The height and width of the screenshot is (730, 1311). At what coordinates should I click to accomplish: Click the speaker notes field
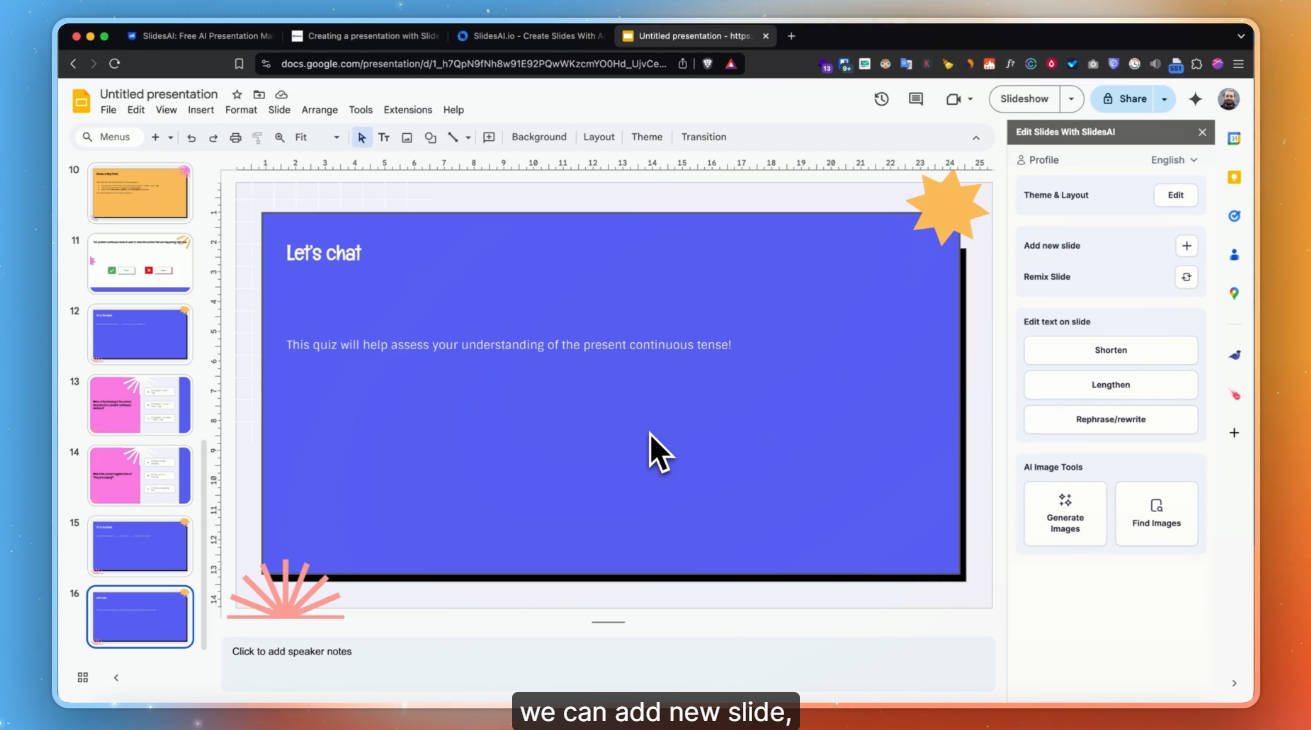pyautogui.click(x=608, y=664)
